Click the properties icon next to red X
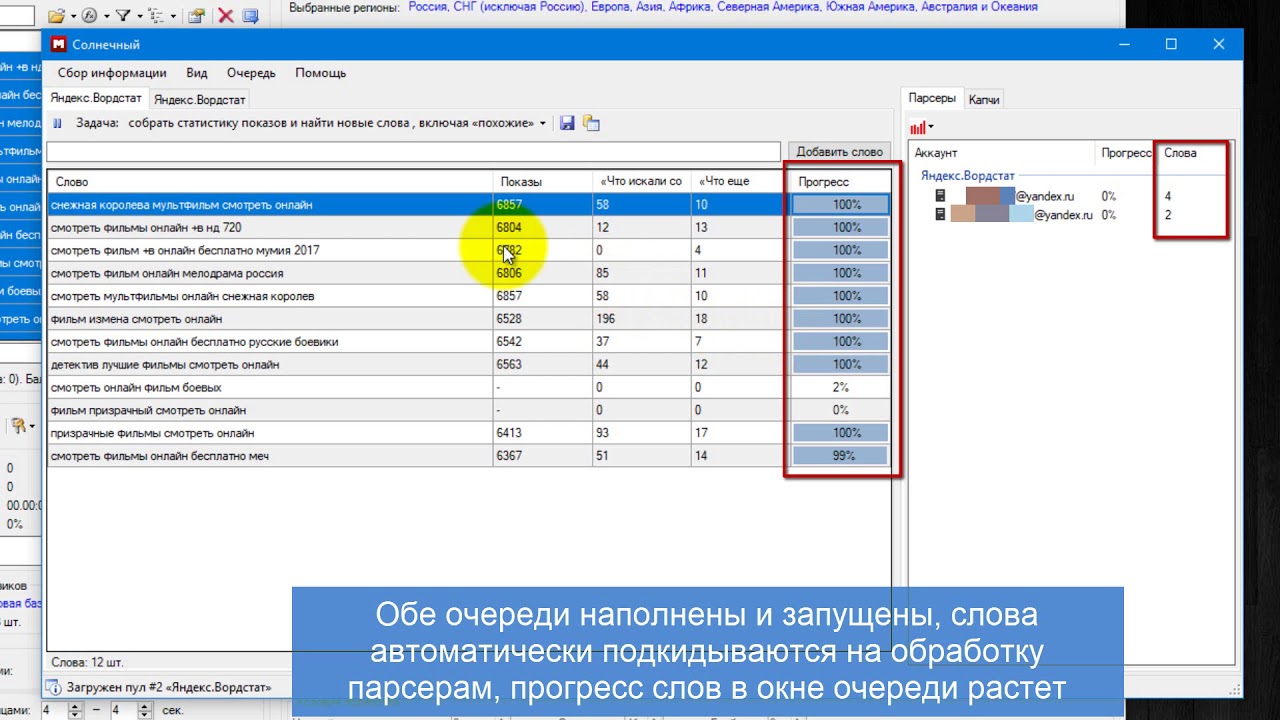The height and width of the screenshot is (720, 1280). pos(197,16)
